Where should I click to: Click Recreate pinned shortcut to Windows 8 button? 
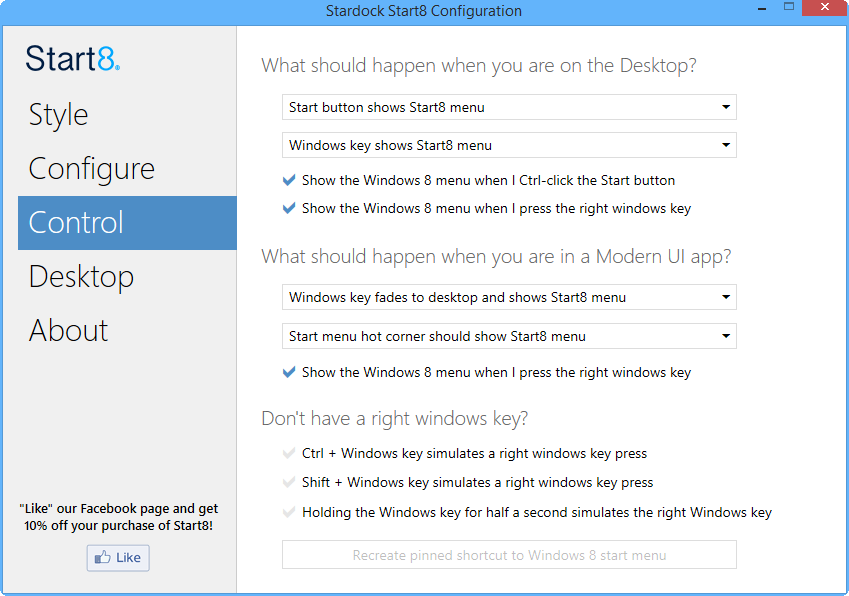(509, 555)
